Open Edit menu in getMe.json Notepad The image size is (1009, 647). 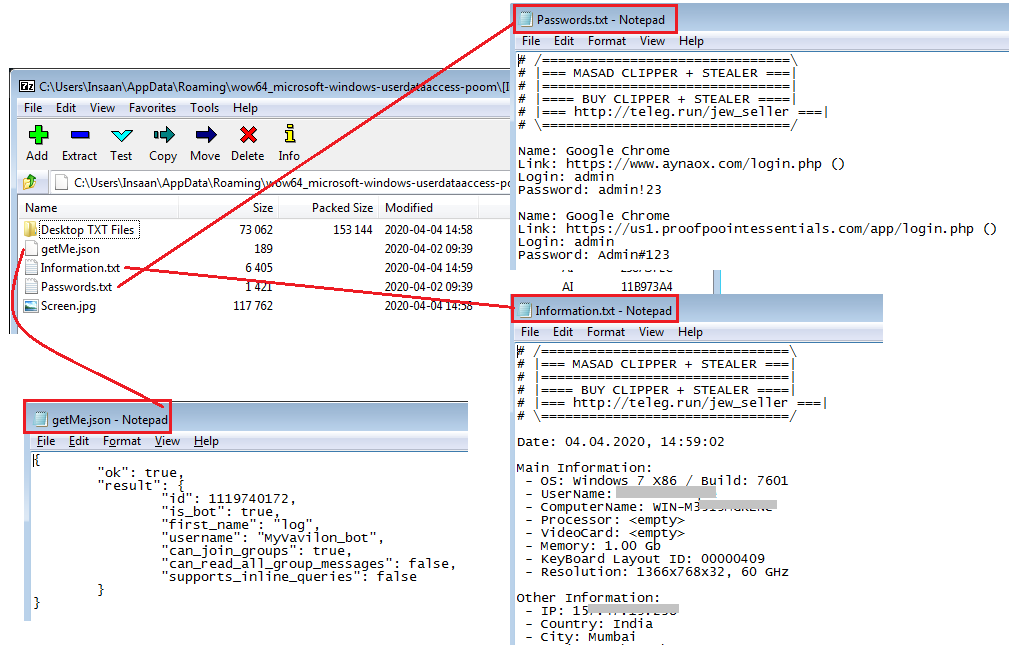point(79,441)
